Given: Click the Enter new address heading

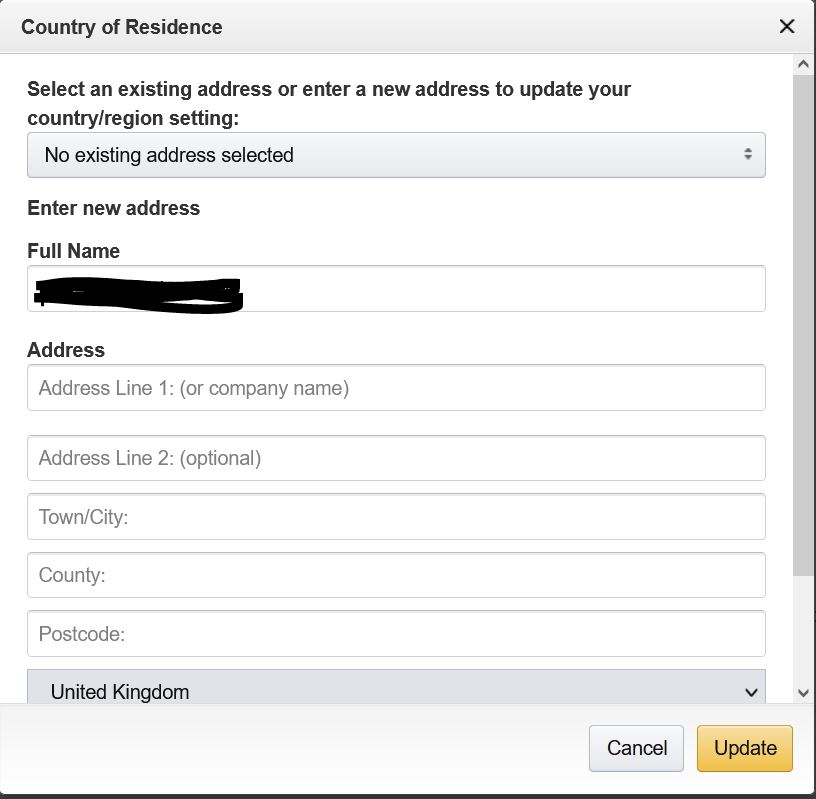Looking at the screenshot, I should tap(113, 208).
